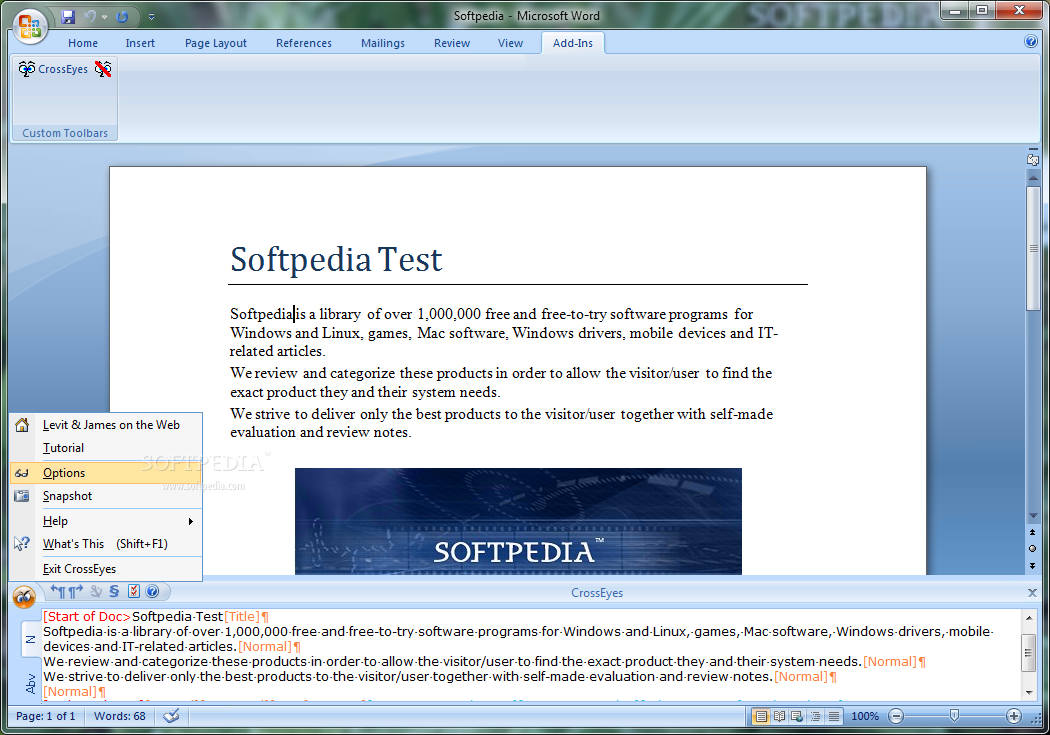Click the Softpedia Test title text
The image size is (1050, 735).
[x=336, y=260]
